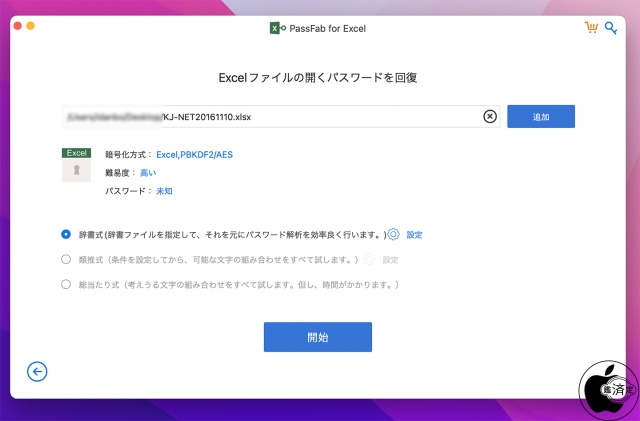The height and width of the screenshot is (421, 640).
Task: Click the 高い difficulty value
Action: (x=148, y=173)
